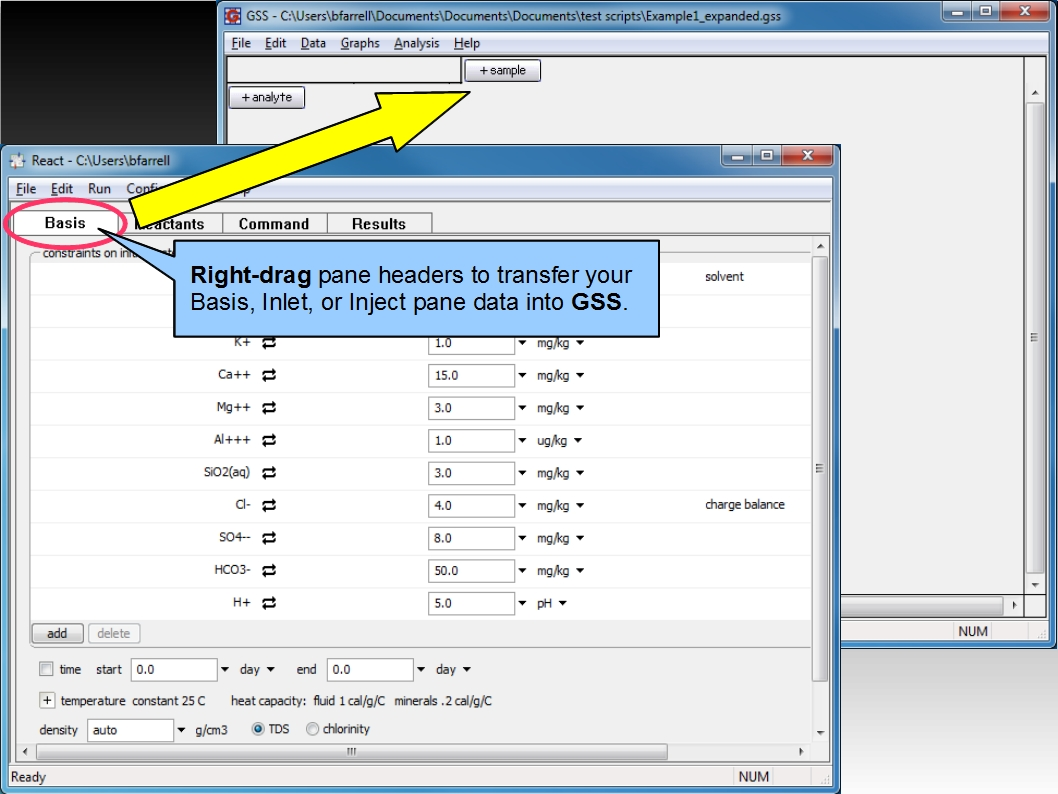The width and height of the screenshot is (1058, 794).
Task: Click the swap icon next to Cl-
Action: click(x=269, y=505)
